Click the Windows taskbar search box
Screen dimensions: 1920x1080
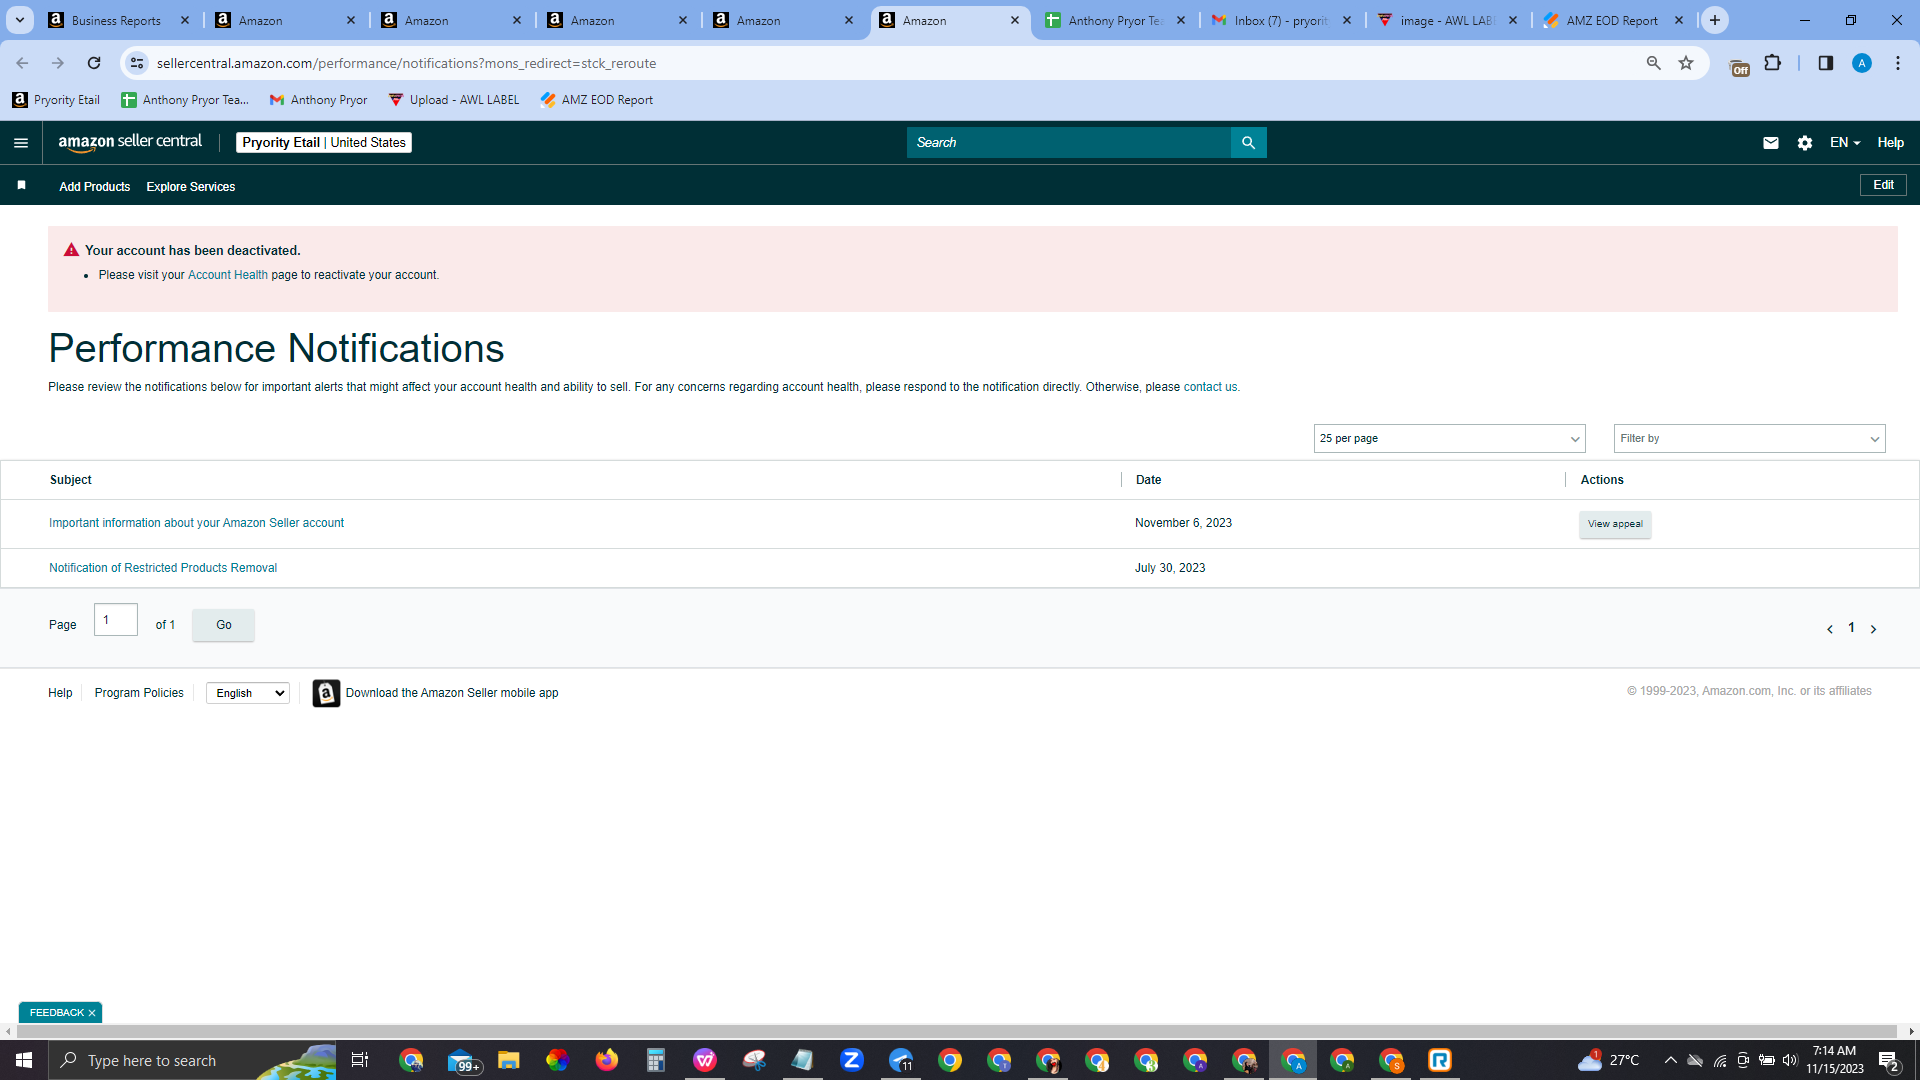(192, 1060)
